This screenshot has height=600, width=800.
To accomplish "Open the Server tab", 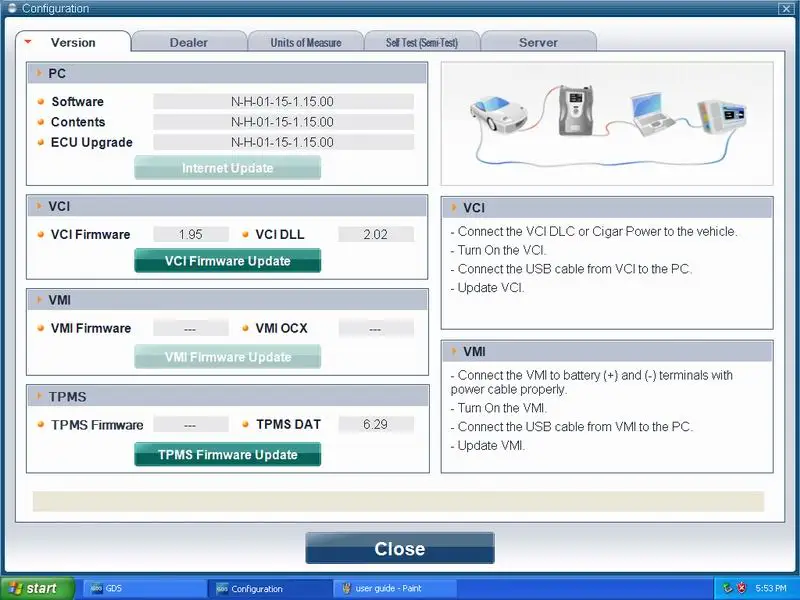I will point(538,42).
